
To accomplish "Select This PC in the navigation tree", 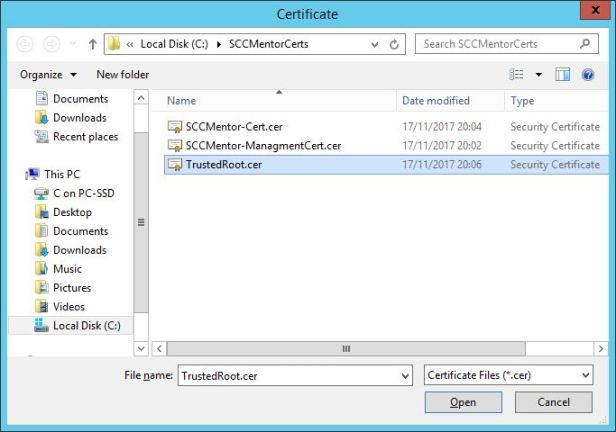I will 53,174.
